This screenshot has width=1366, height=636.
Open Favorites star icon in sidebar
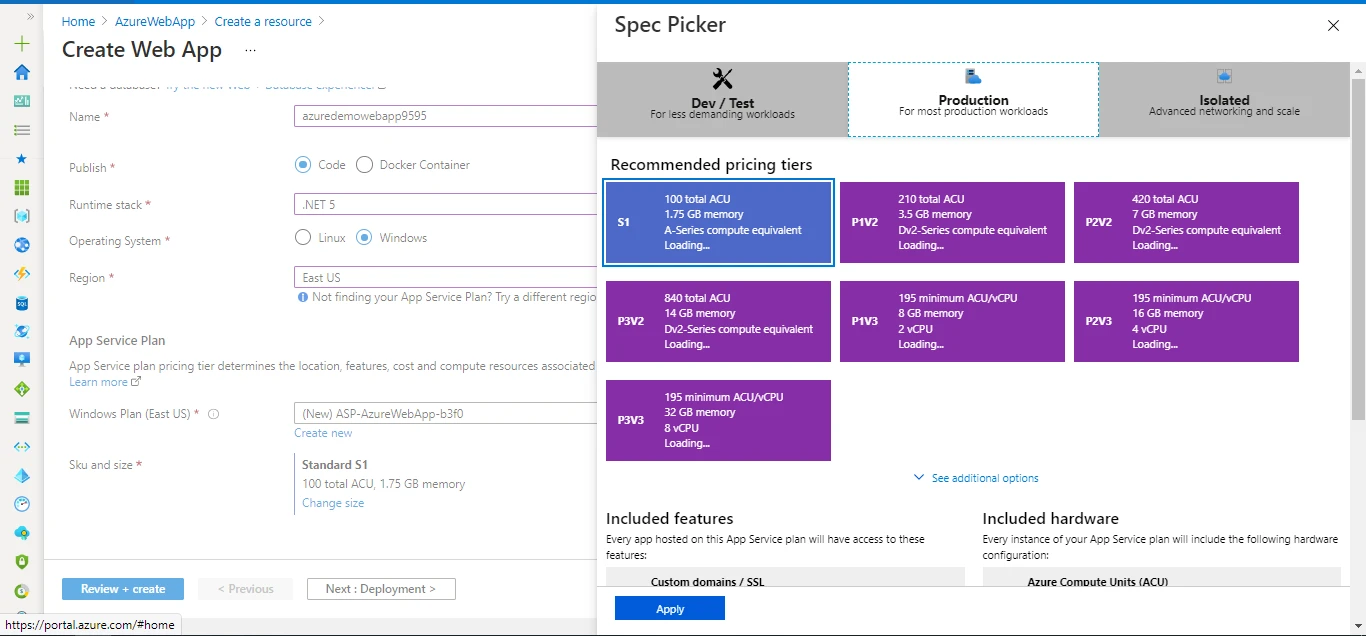21,158
